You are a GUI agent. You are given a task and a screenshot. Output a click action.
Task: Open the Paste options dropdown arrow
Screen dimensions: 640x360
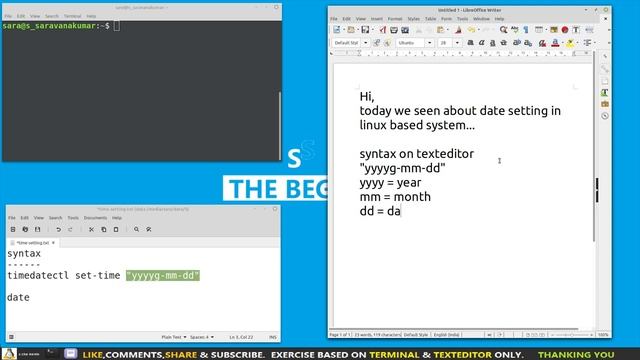pos(447,30)
